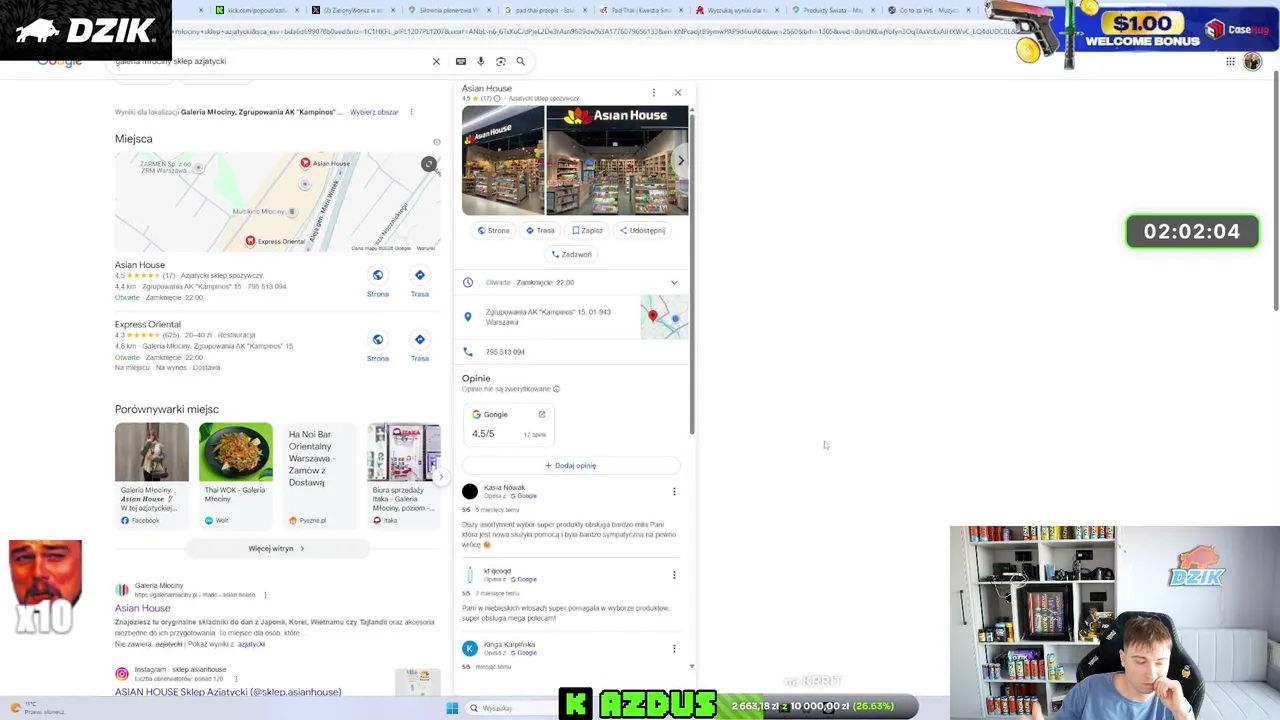
Task: Open Trasa for Express Oriental listing
Action: [x=420, y=346]
